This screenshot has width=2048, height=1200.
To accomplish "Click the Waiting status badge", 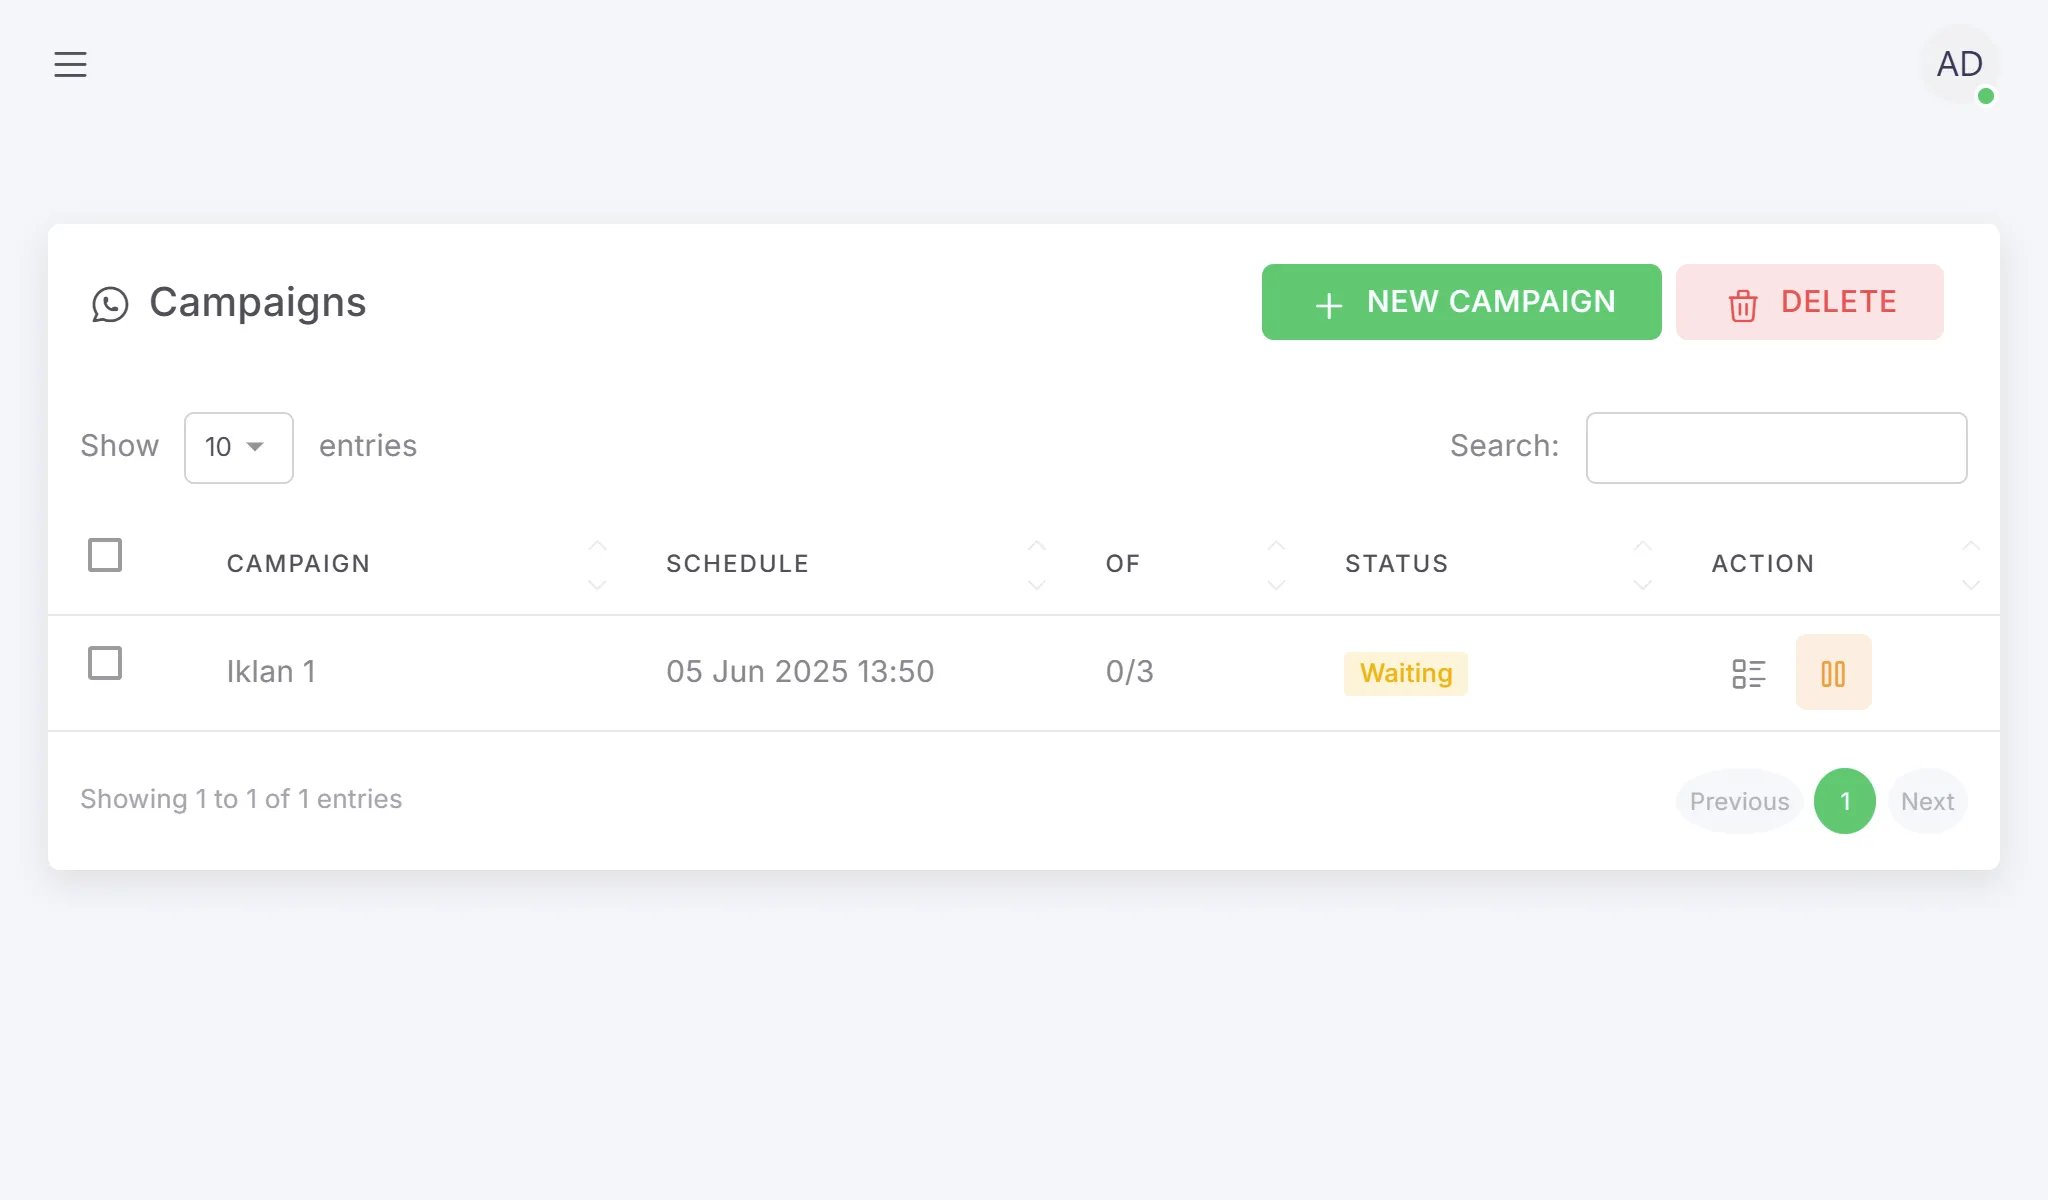I will [1405, 673].
